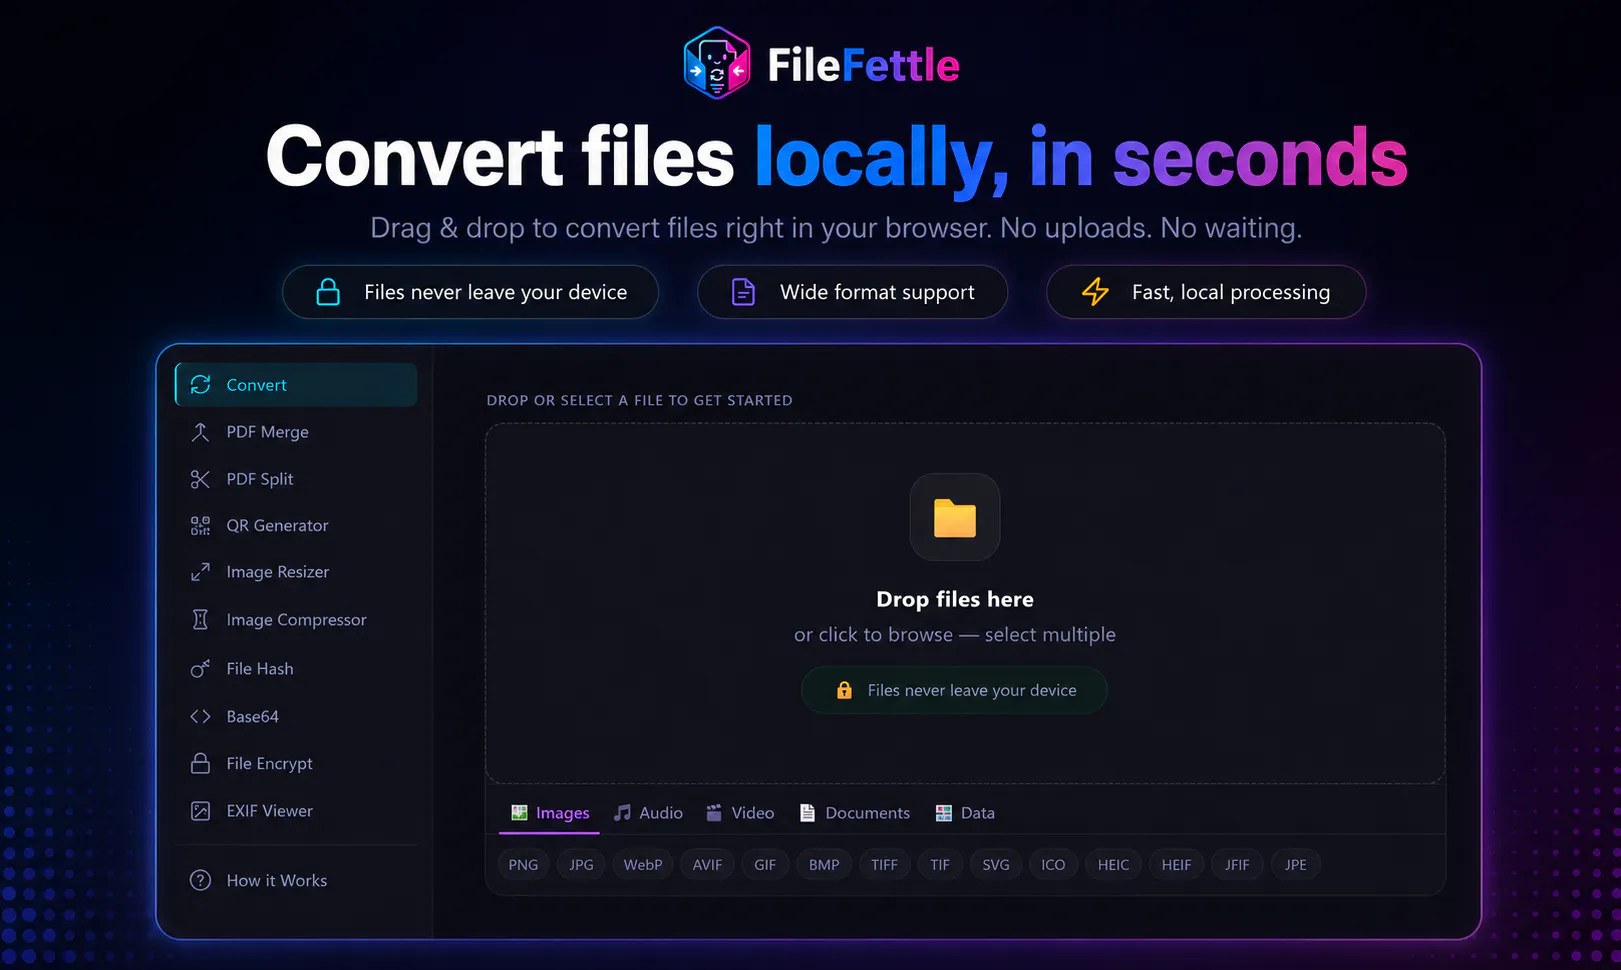Viewport: 1621px width, 970px height.
Task: Click the FileFettle hexagon logo icon
Action: 717,63
